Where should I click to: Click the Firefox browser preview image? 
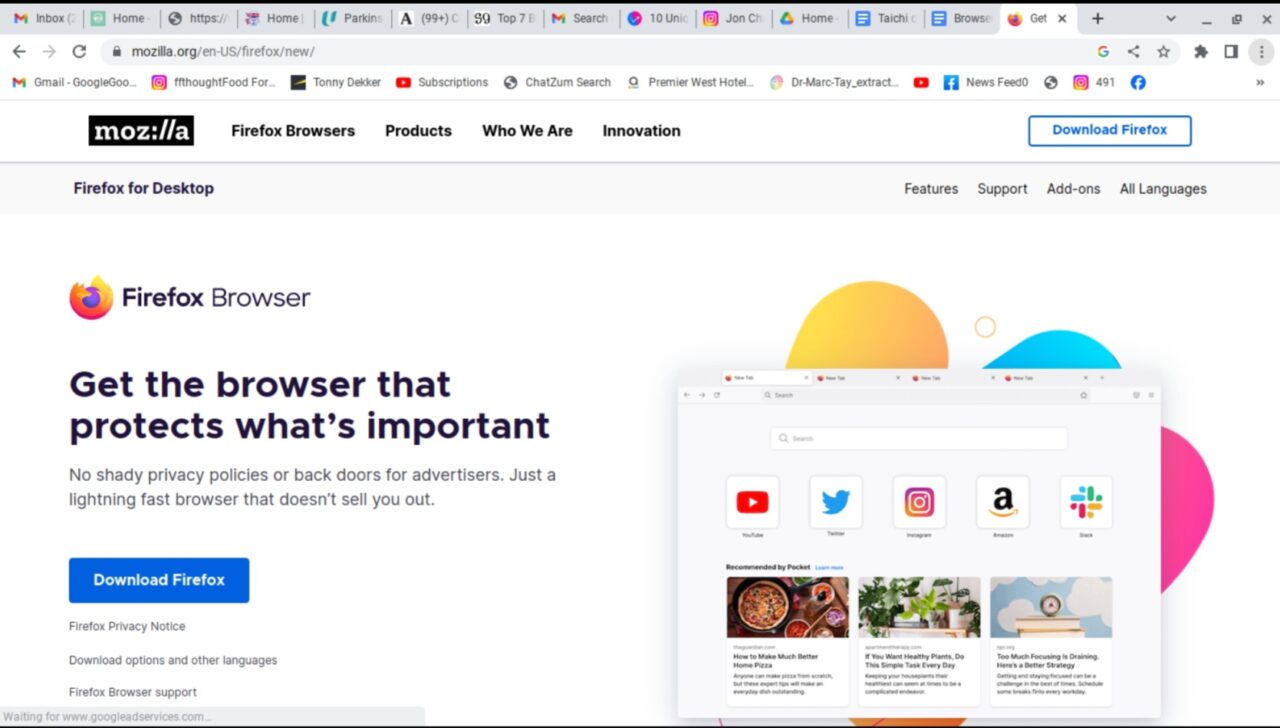coord(919,543)
